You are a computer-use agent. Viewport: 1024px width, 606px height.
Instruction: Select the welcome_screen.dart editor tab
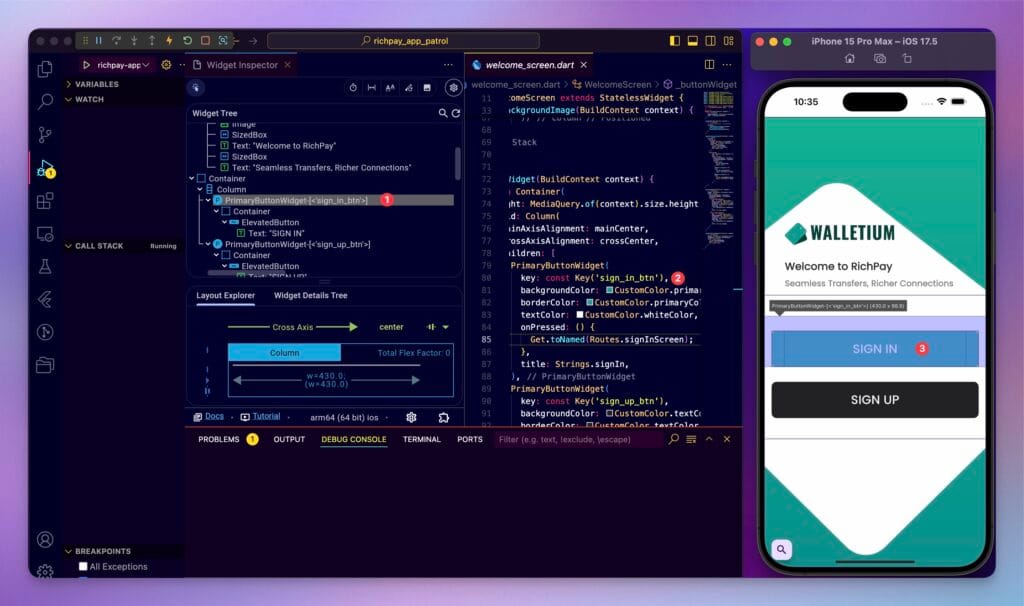[529, 65]
